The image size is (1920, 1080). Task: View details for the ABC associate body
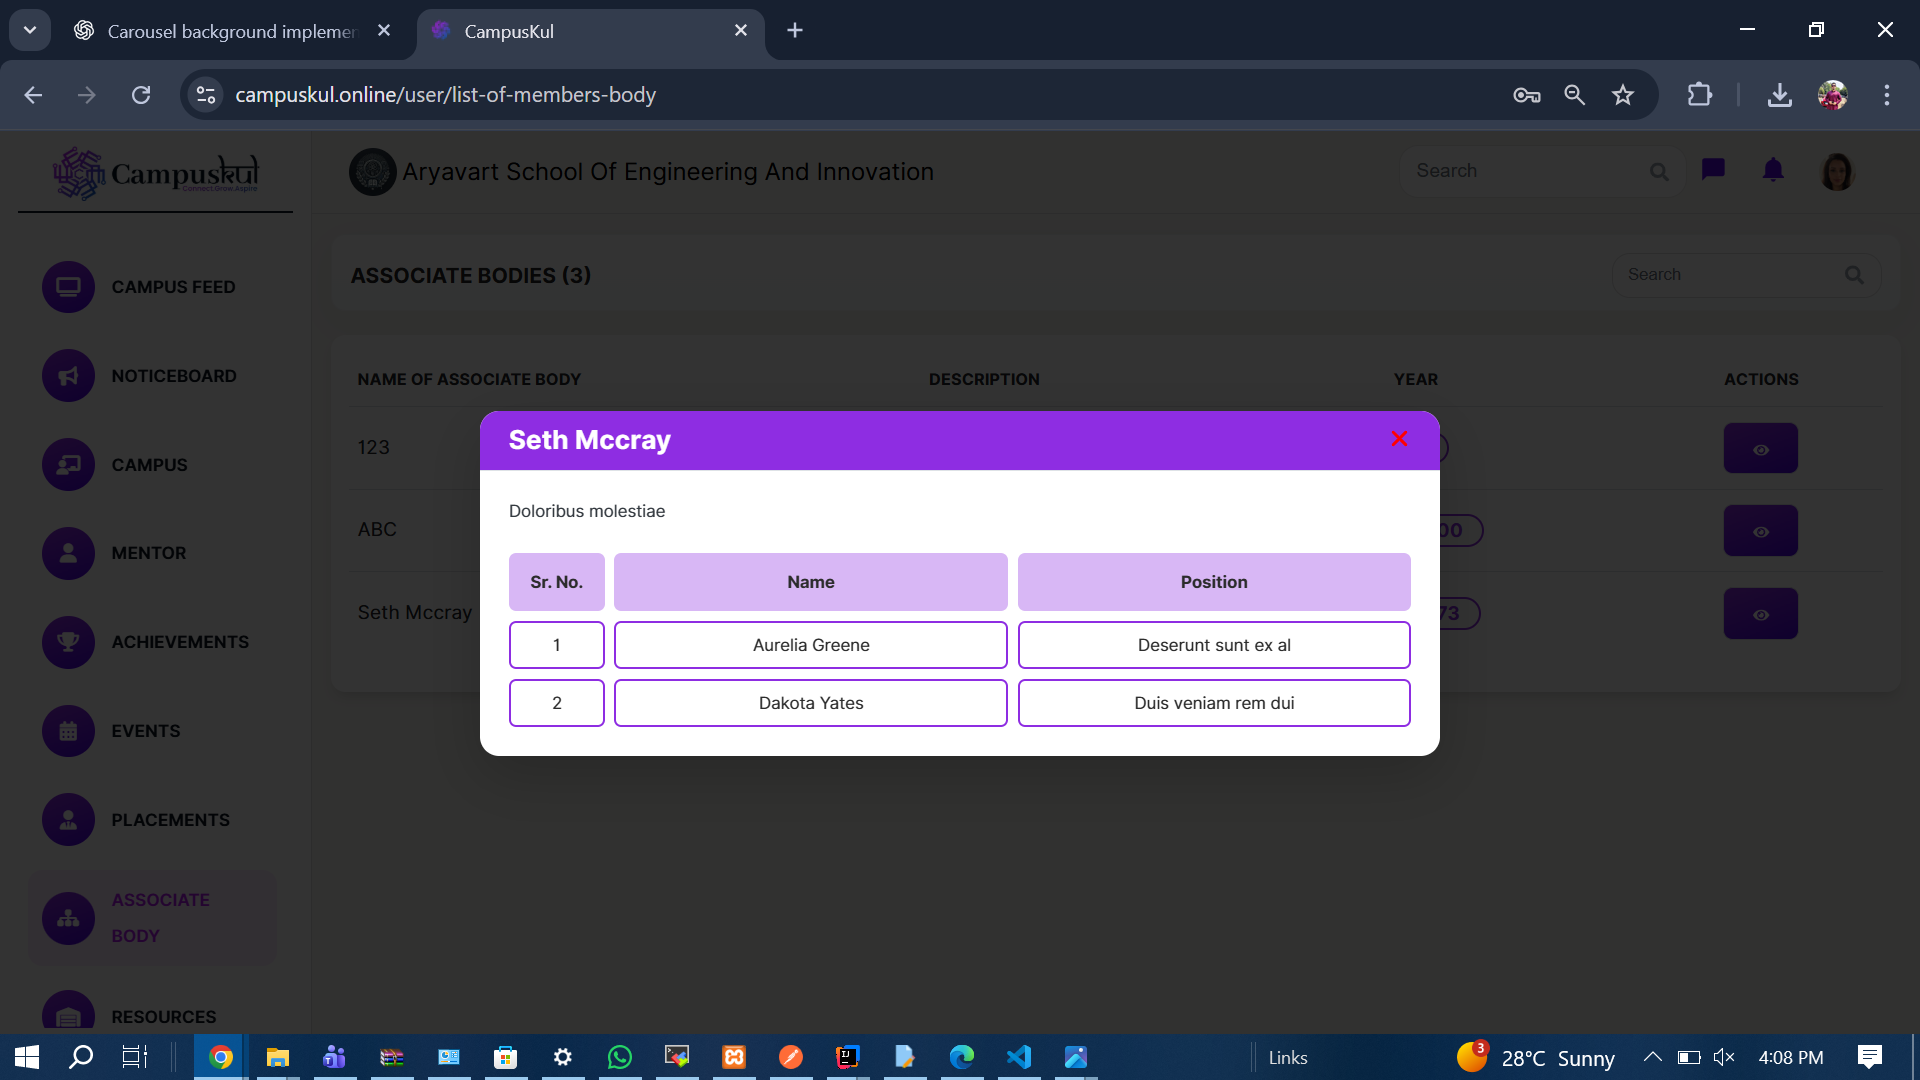click(x=1760, y=531)
